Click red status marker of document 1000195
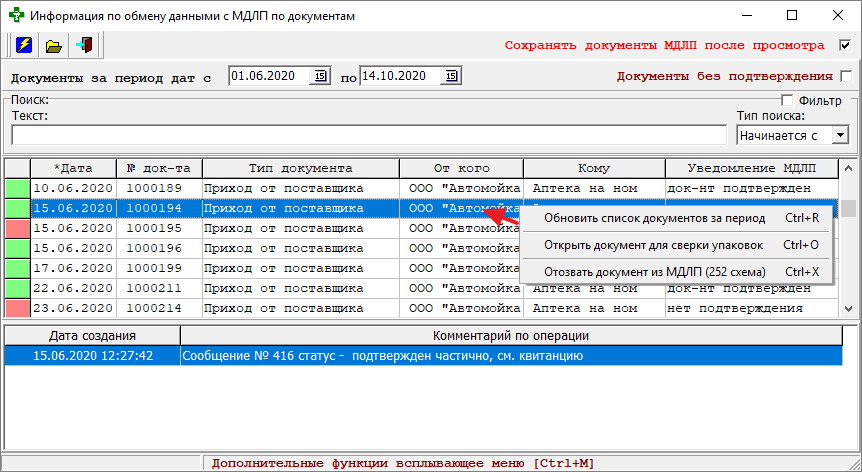Viewport: 862px width, 472px height. coord(17,228)
